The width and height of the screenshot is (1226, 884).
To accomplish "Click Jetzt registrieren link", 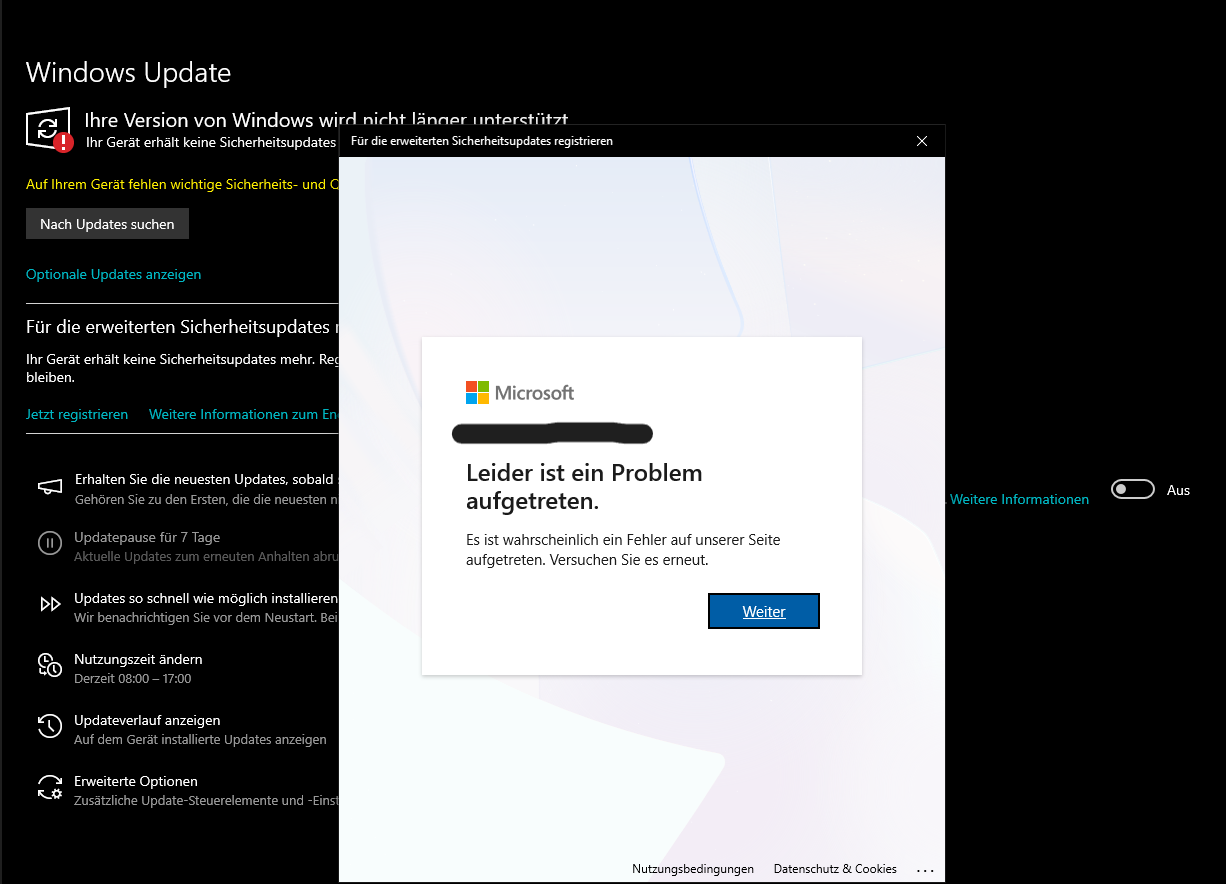I will click(x=77, y=414).
